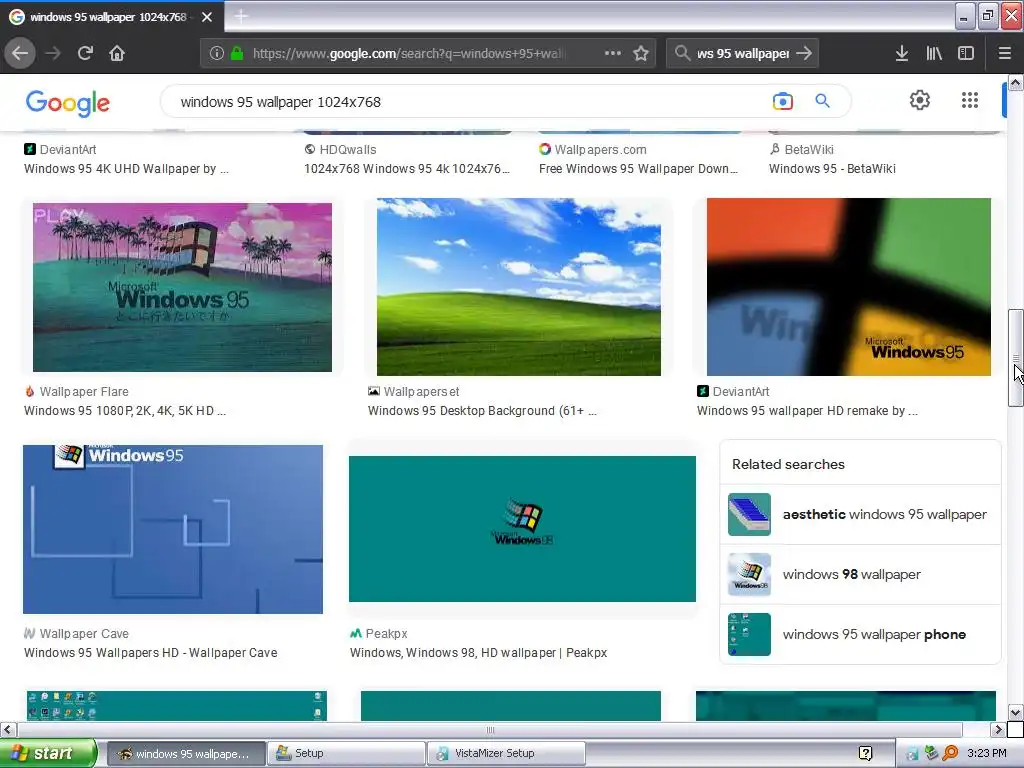Switch to VistaMizer Setup taskbar window

pyautogui.click(x=506, y=754)
